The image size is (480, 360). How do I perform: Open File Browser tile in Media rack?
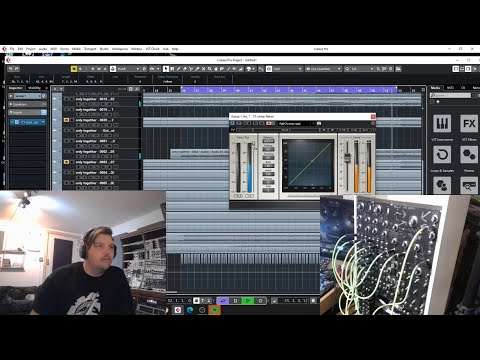point(469,185)
